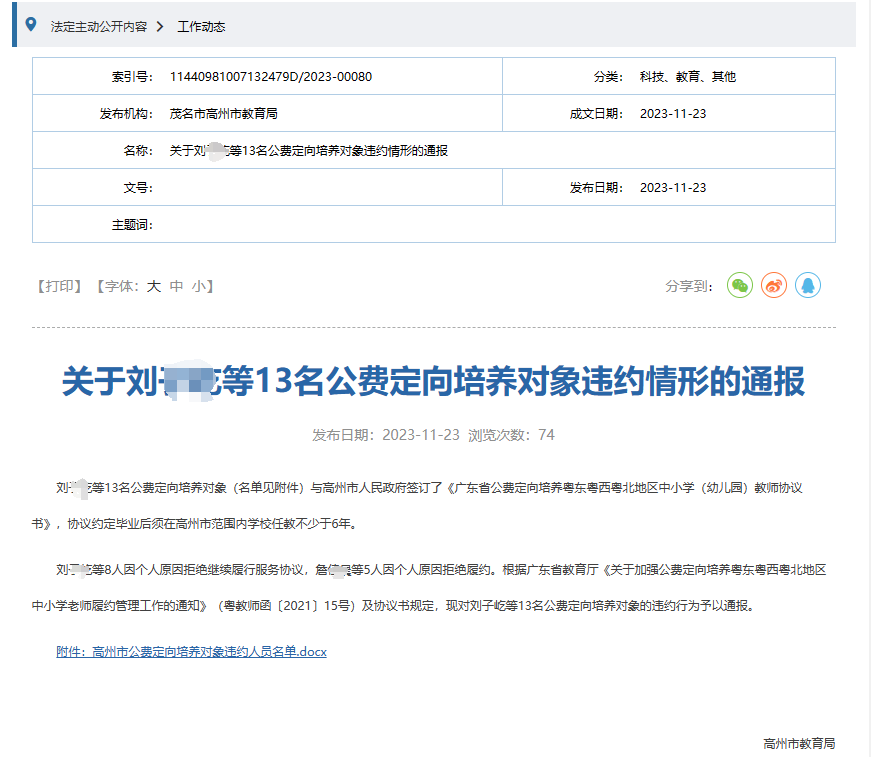This screenshot has width=871, height=757.
Task: Click the 成文日期 value 2023-11-23
Action: pos(673,114)
